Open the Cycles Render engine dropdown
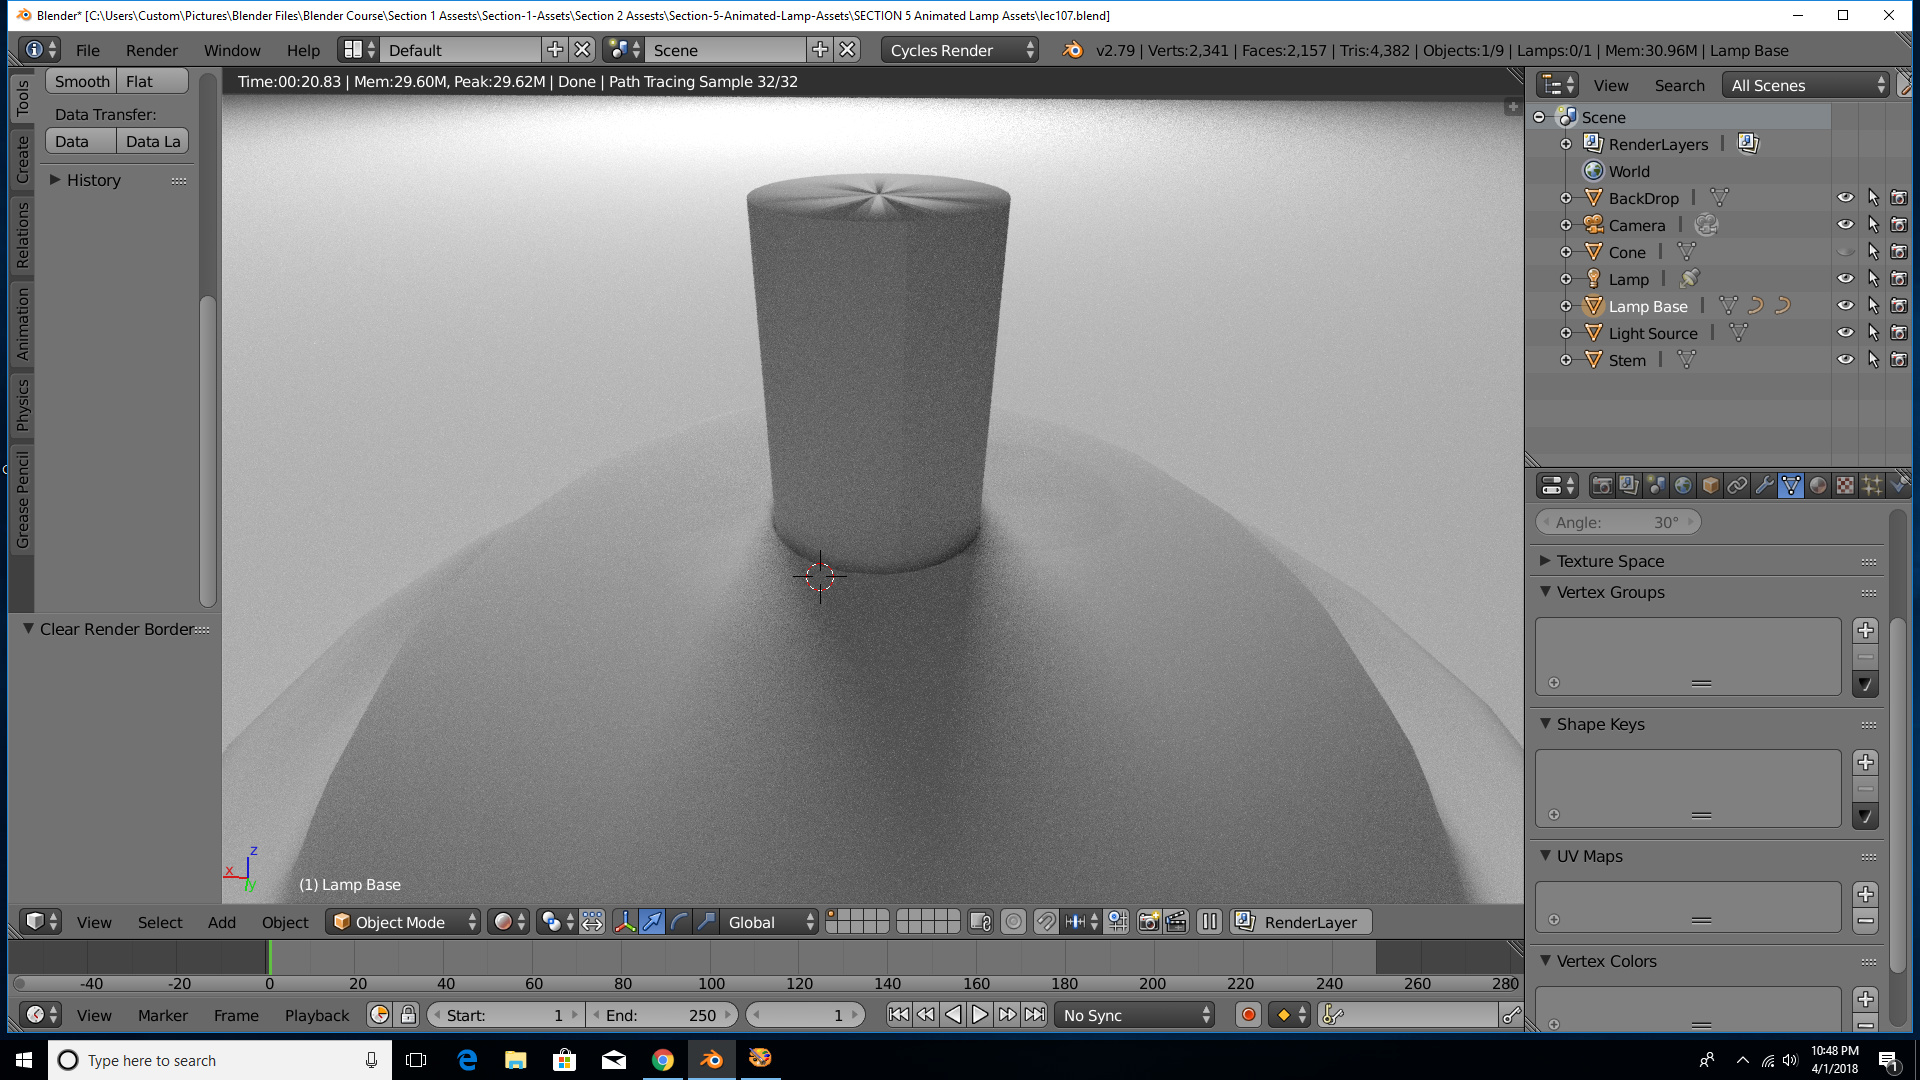The width and height of the screenshot is (1920, 1080). [x=960, y=50]
